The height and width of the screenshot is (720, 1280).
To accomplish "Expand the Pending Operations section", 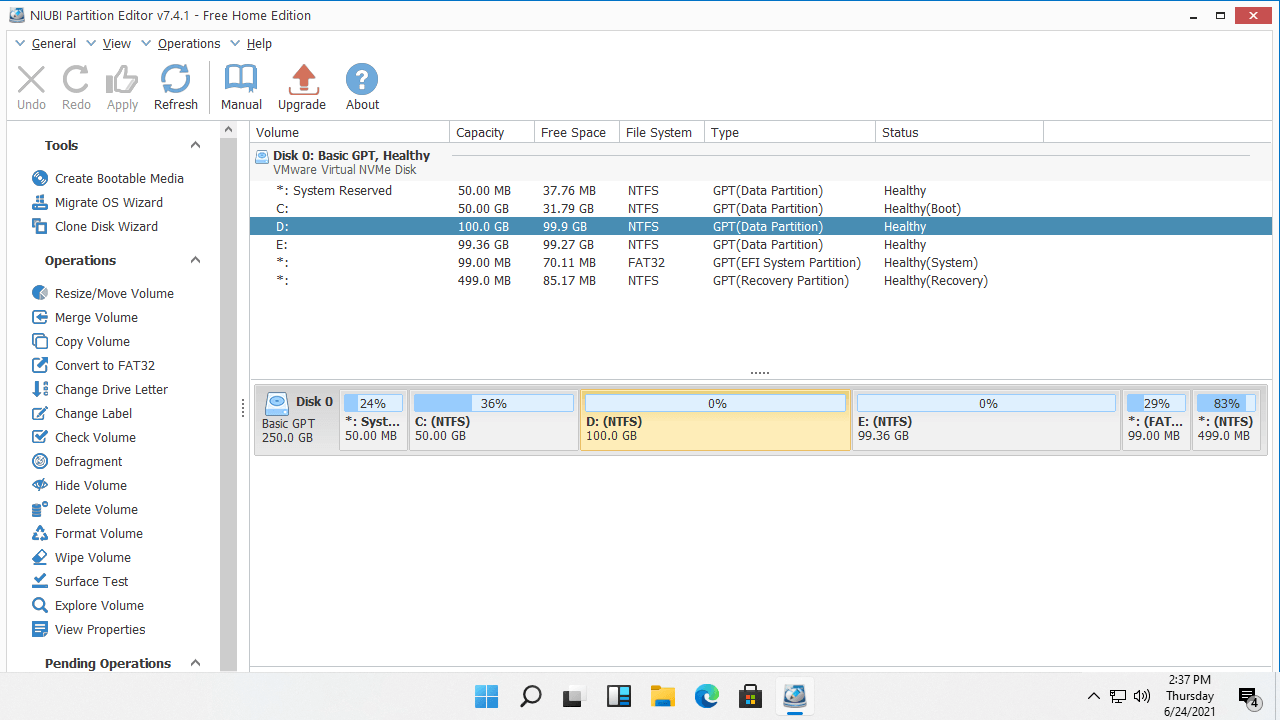I will (x=196, y=663).
